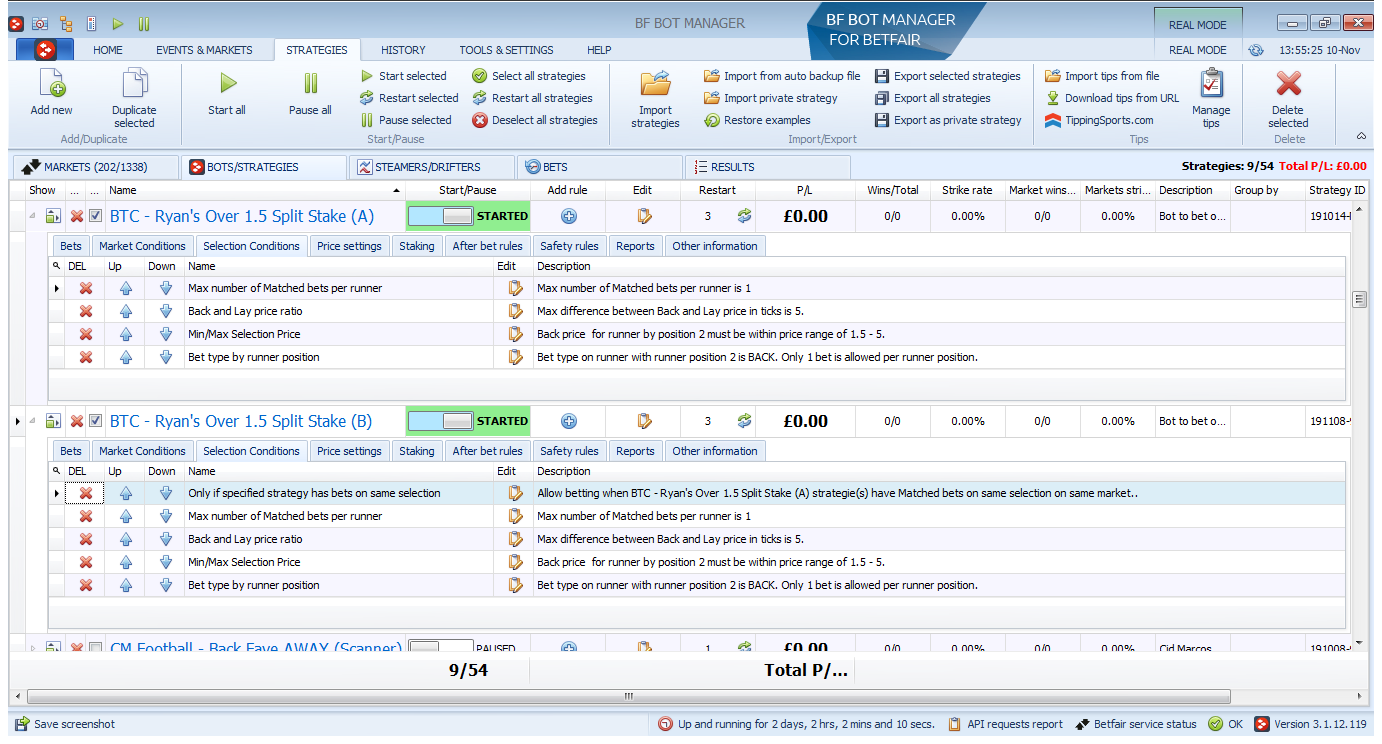
Task: Open API requests report in status bar
Action: [1005, 724]
